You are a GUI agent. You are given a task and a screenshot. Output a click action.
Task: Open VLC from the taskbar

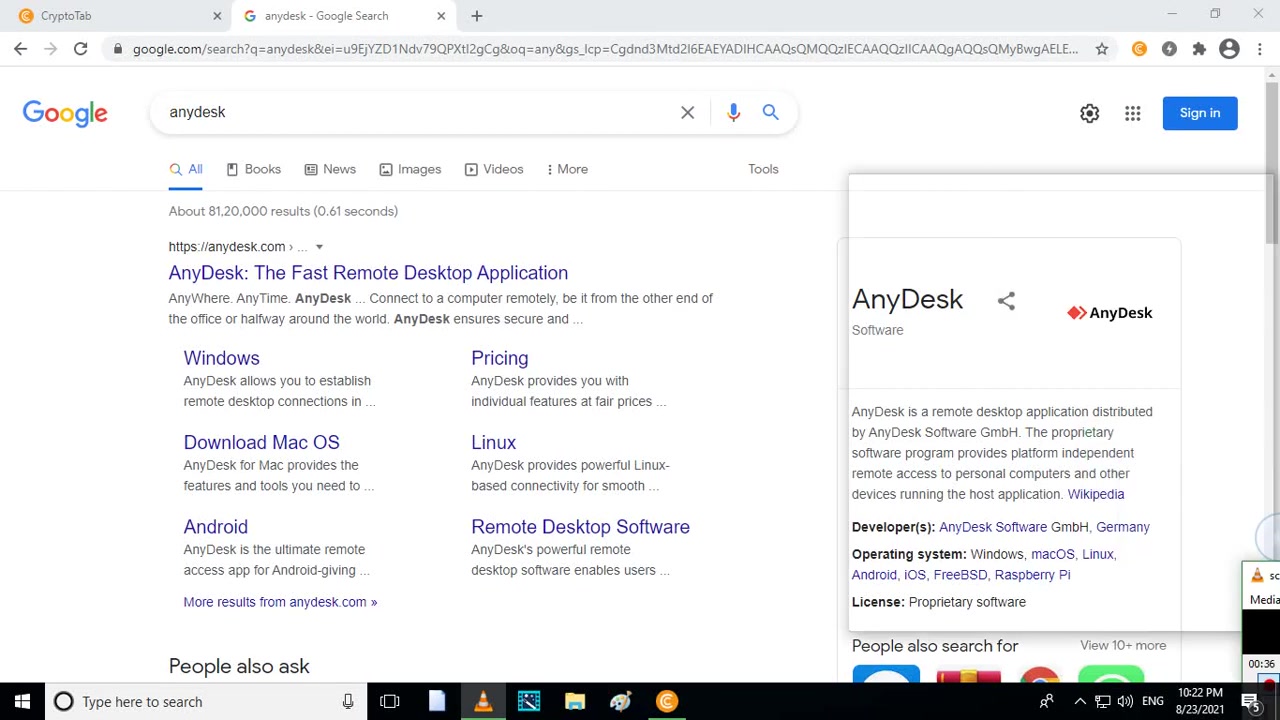pos(483,701)
